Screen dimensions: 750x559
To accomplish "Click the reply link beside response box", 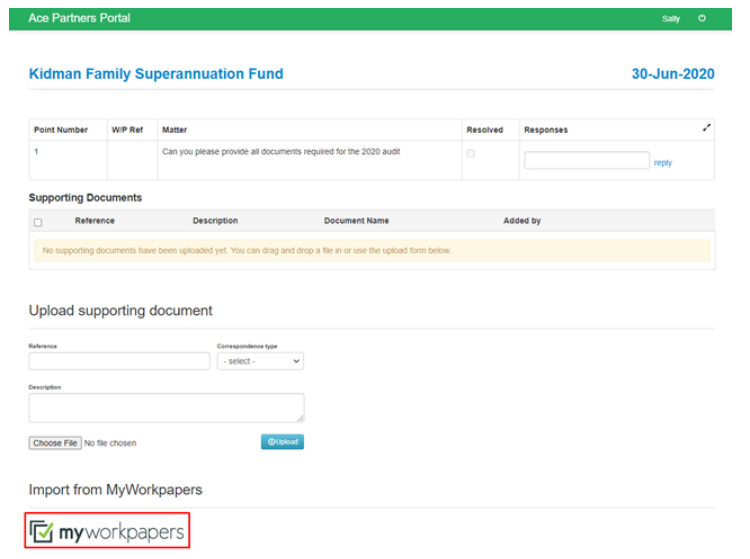I will (663, 162).
